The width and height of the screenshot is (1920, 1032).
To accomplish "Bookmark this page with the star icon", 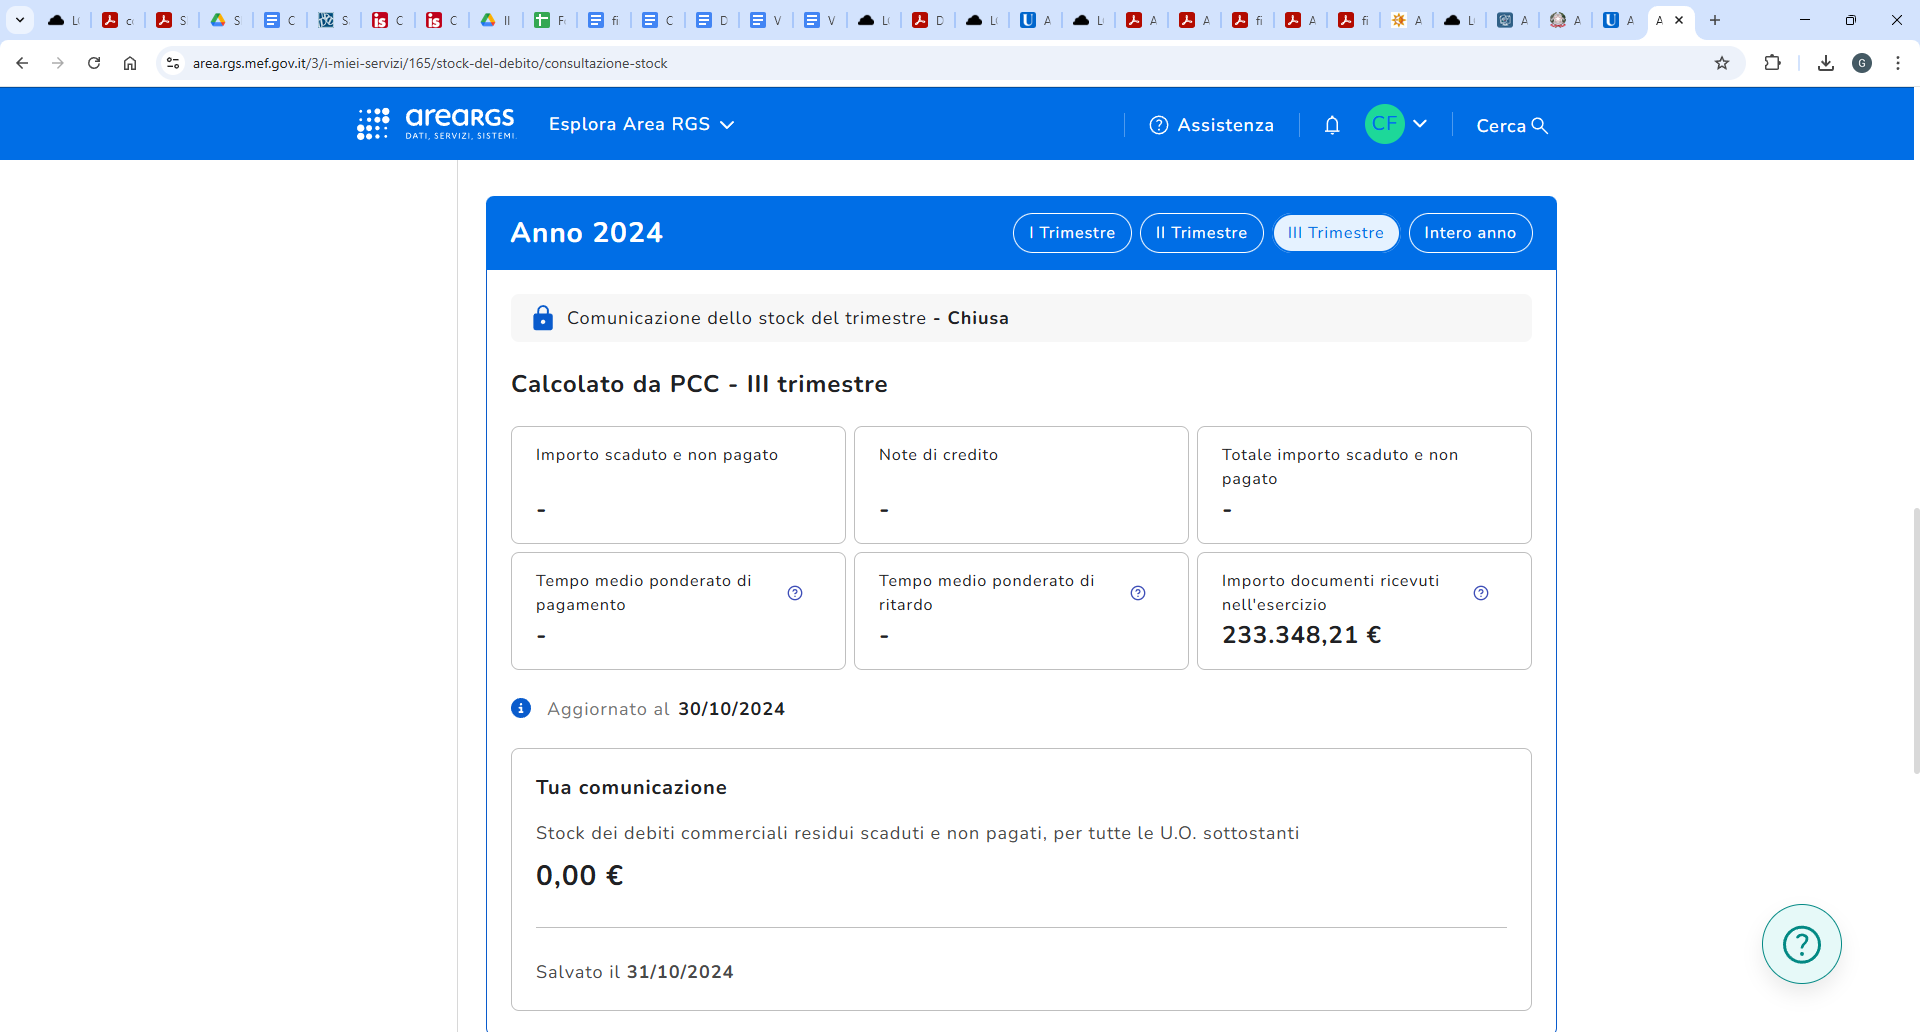I will point(1722,63).
